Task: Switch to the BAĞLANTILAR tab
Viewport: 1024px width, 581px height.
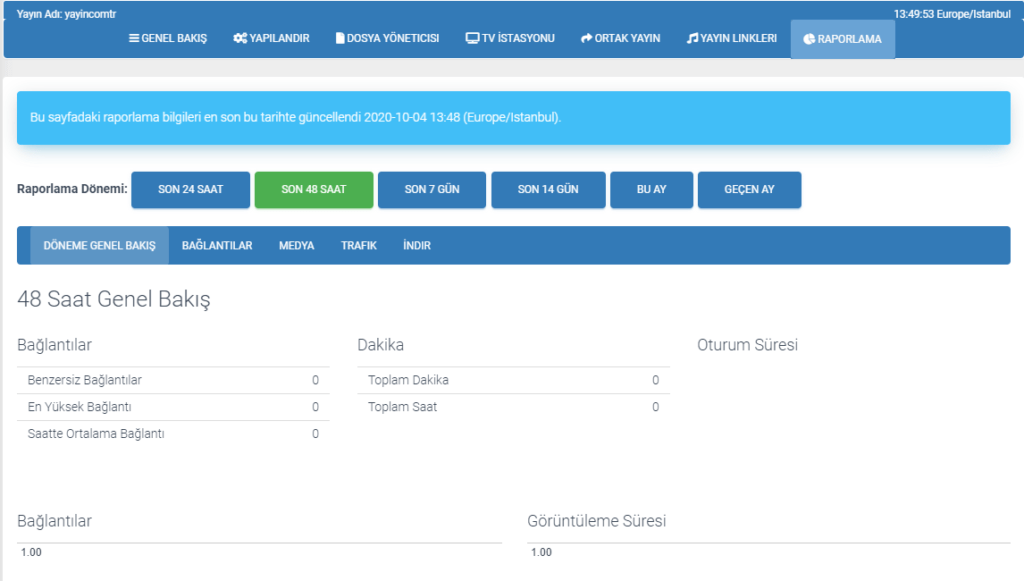Action: click(x=217, y=245)
